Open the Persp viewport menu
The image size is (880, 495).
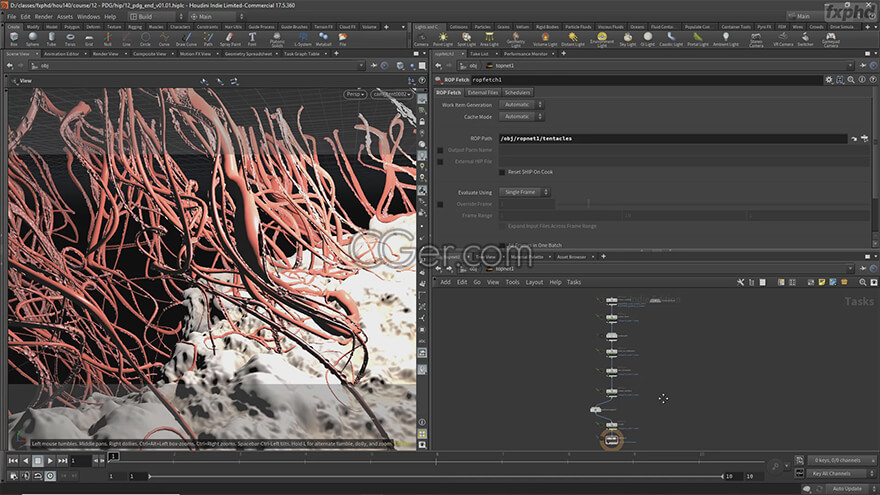point(355,94)
